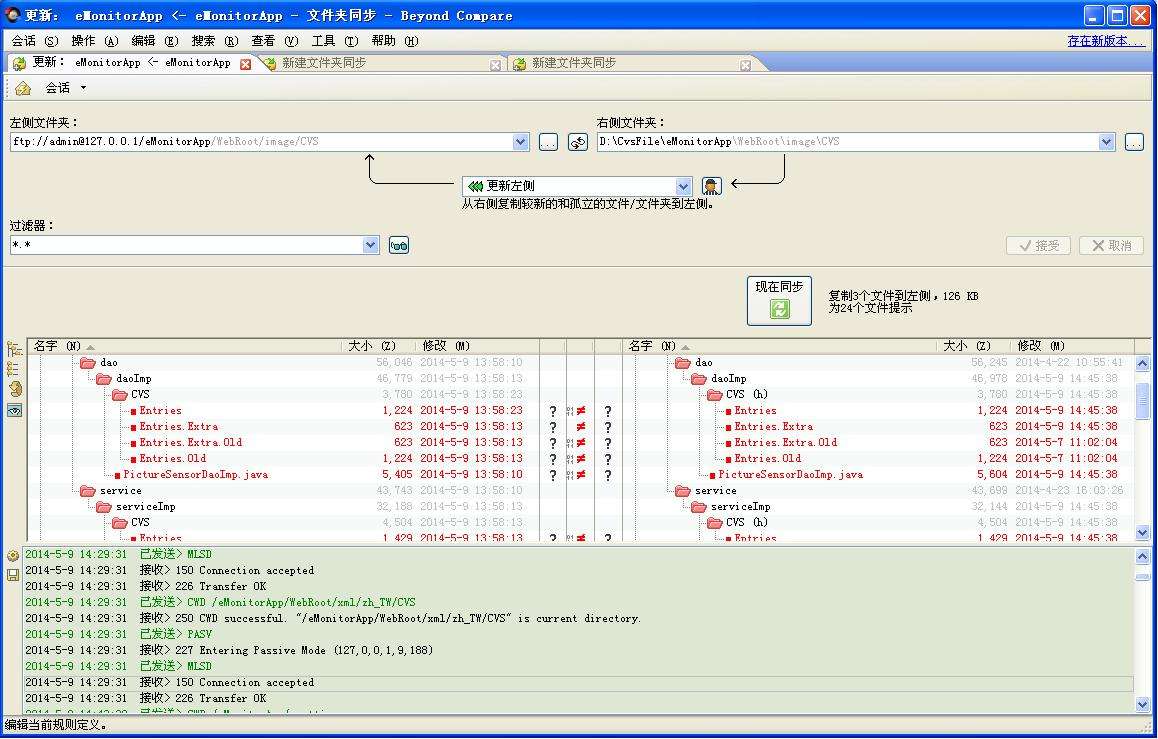The width and height of the screenshot is (1158, 739).
Task: Close the first 新建文件夹同步 tab
Action: click(495, 65)
